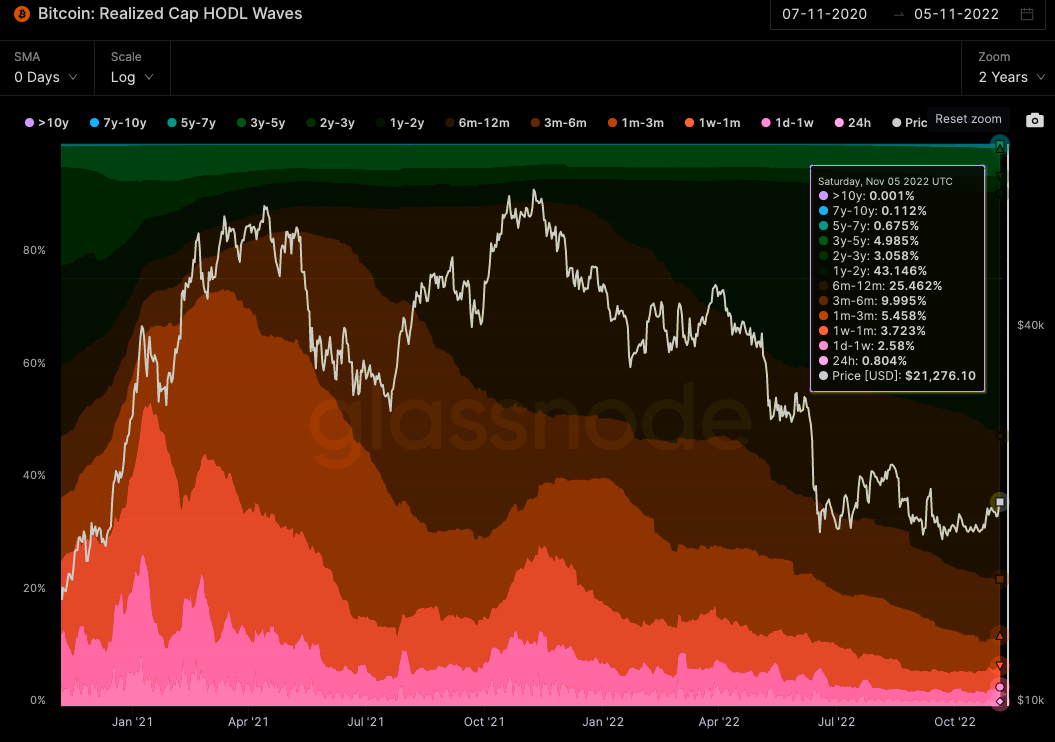Viewport: 1055px width, 742px height.
Task: Toggle the Price legend series
Action: pyautogui.click(x=909, y=122)
